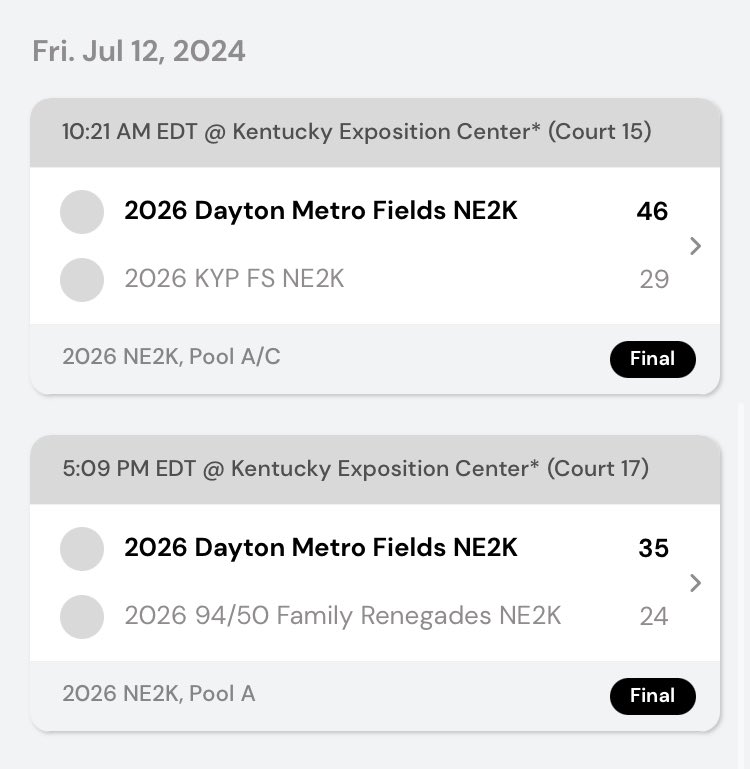Viewport: 750px width, 769px height.
Task: Click the 2026 KYP FS NE2K team logo
Action: (82, 279)
